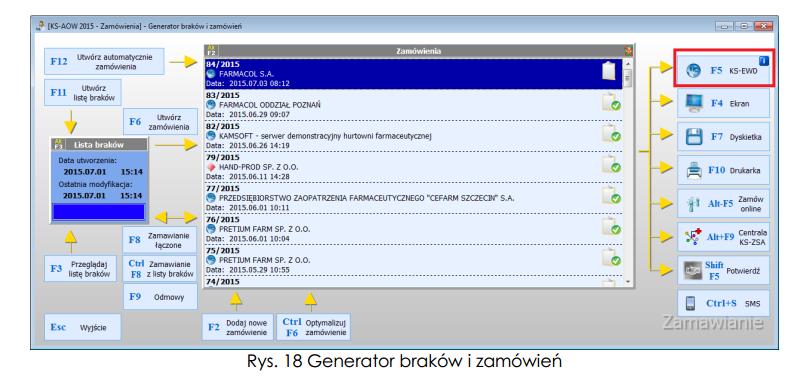Click globe icon beside FARMACOL ODDZIAŁ POZNAŃ
795x383 pixels.
coord(211,105)
